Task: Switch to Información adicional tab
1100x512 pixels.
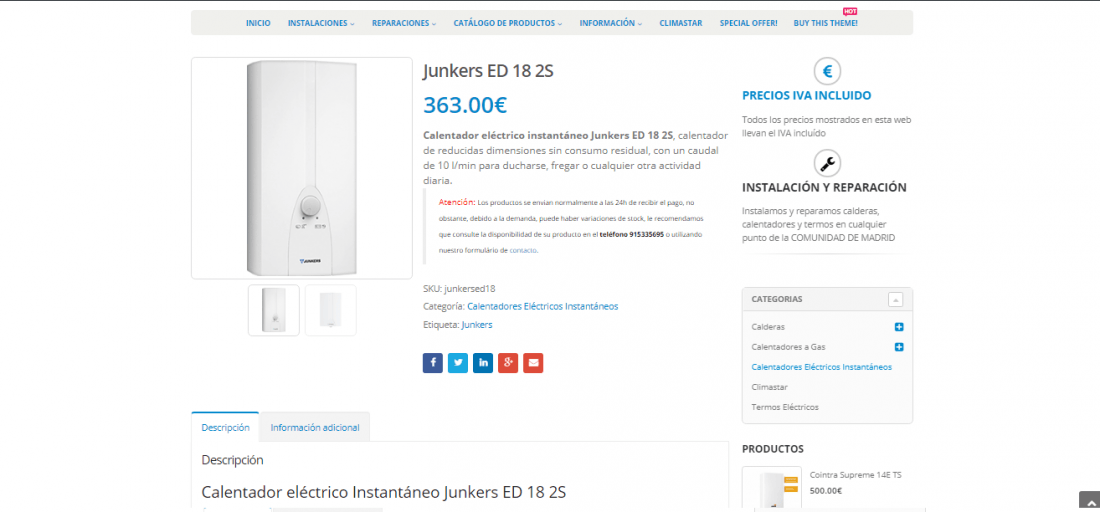Action: click(x=315, y=427)
